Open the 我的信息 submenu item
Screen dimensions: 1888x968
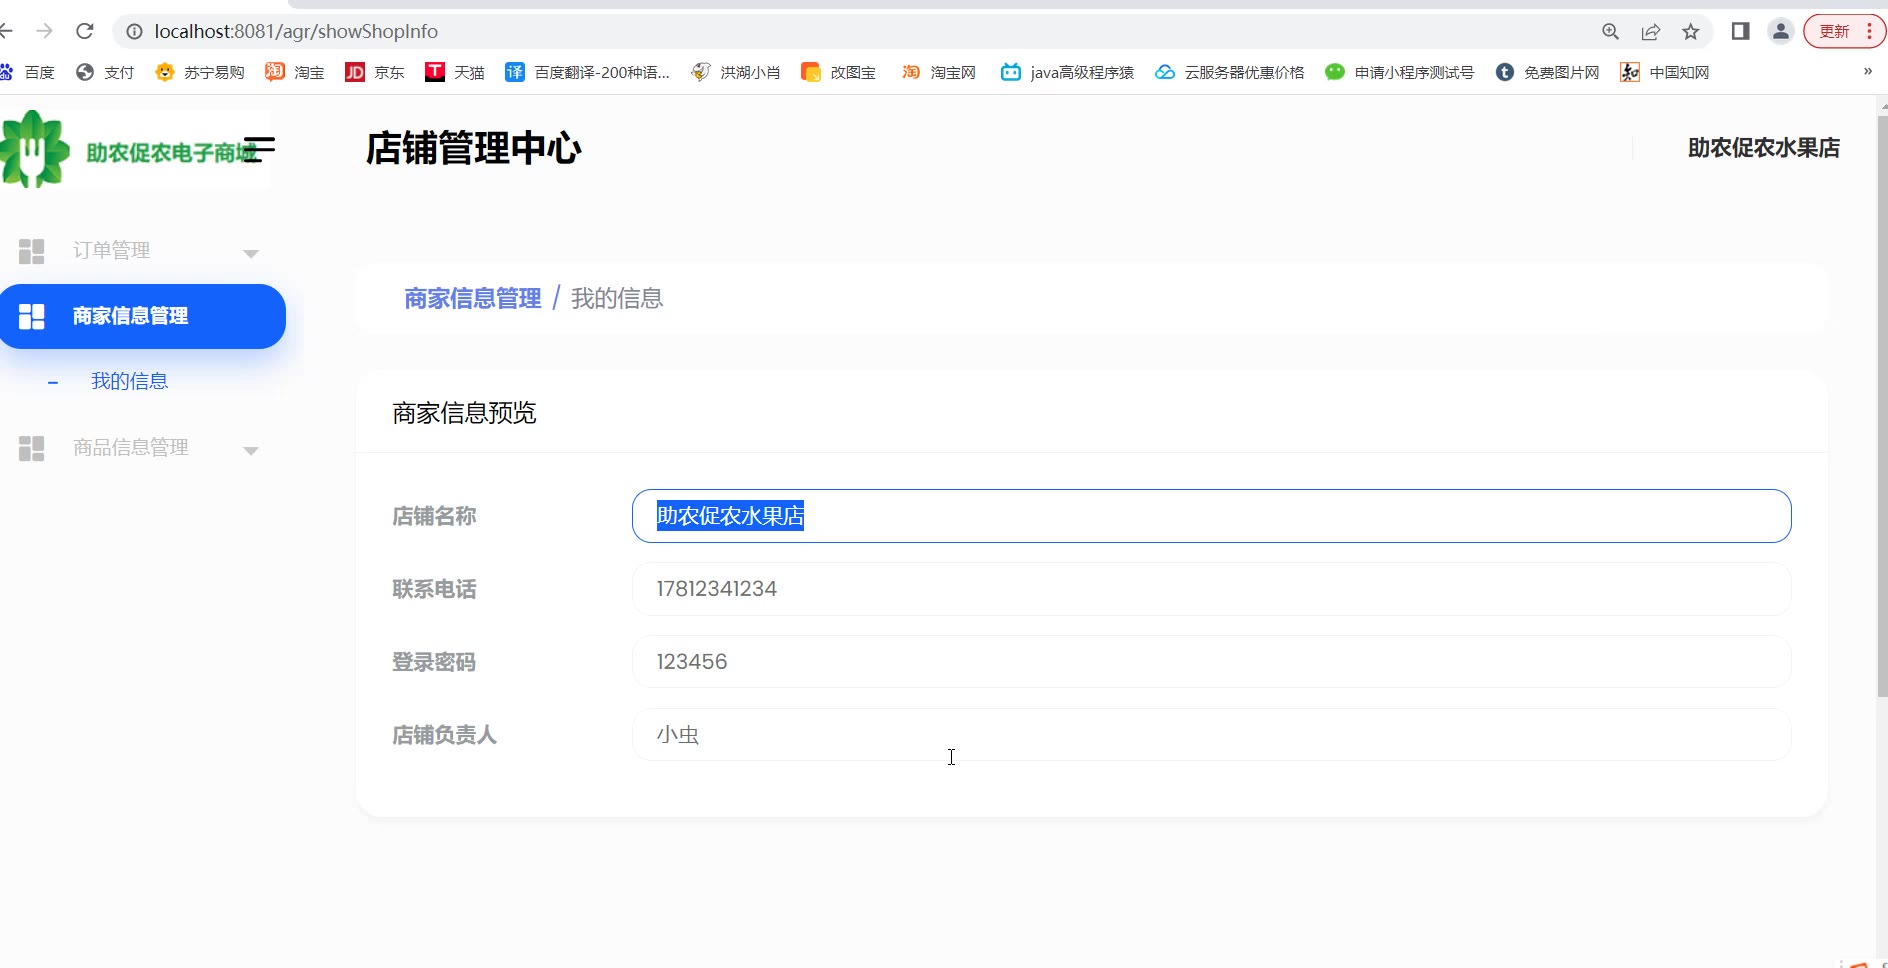click(129, 381)
